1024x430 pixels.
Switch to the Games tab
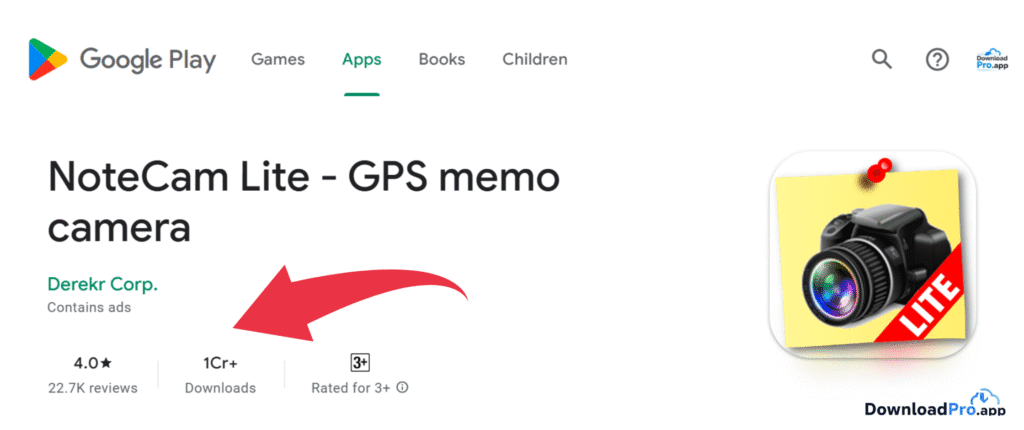click(278, 59)
